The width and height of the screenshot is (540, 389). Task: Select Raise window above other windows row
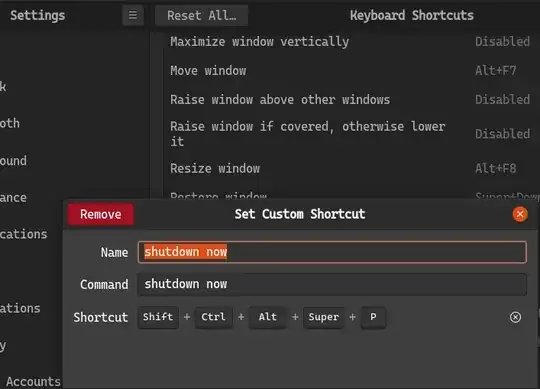pos(351,99)
